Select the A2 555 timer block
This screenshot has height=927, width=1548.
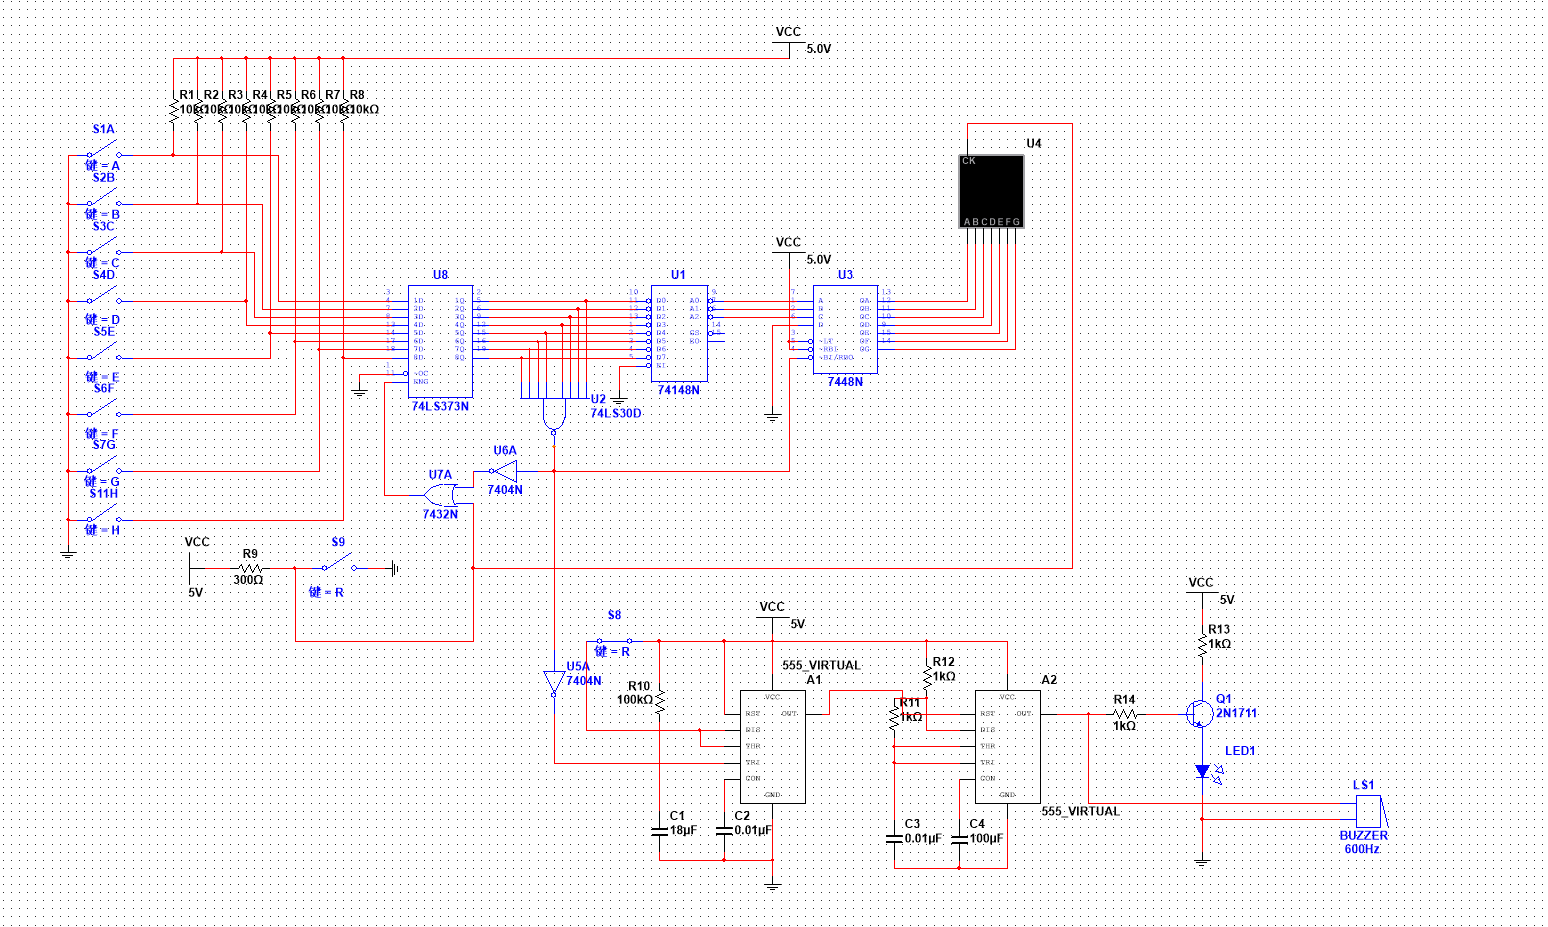coord(1008,746)
